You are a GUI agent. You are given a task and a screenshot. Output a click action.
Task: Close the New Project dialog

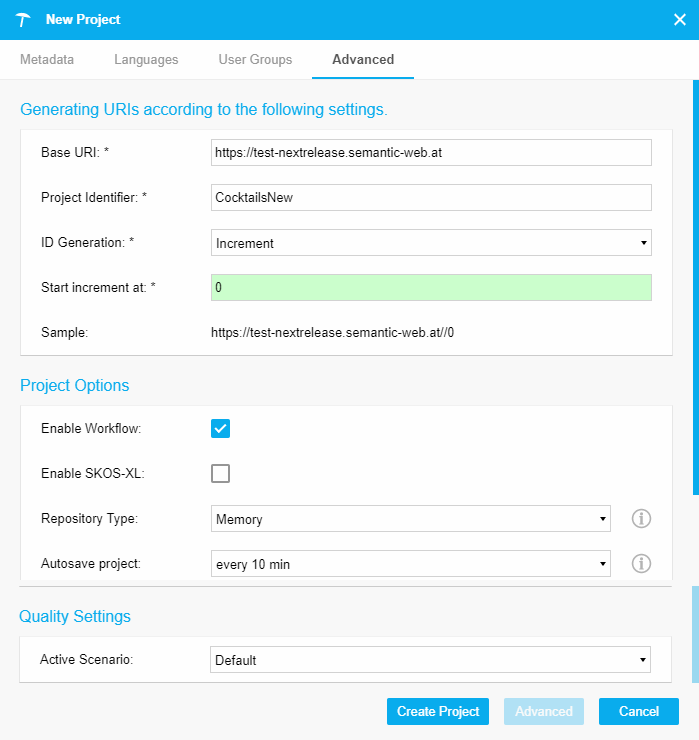[679, 20]
